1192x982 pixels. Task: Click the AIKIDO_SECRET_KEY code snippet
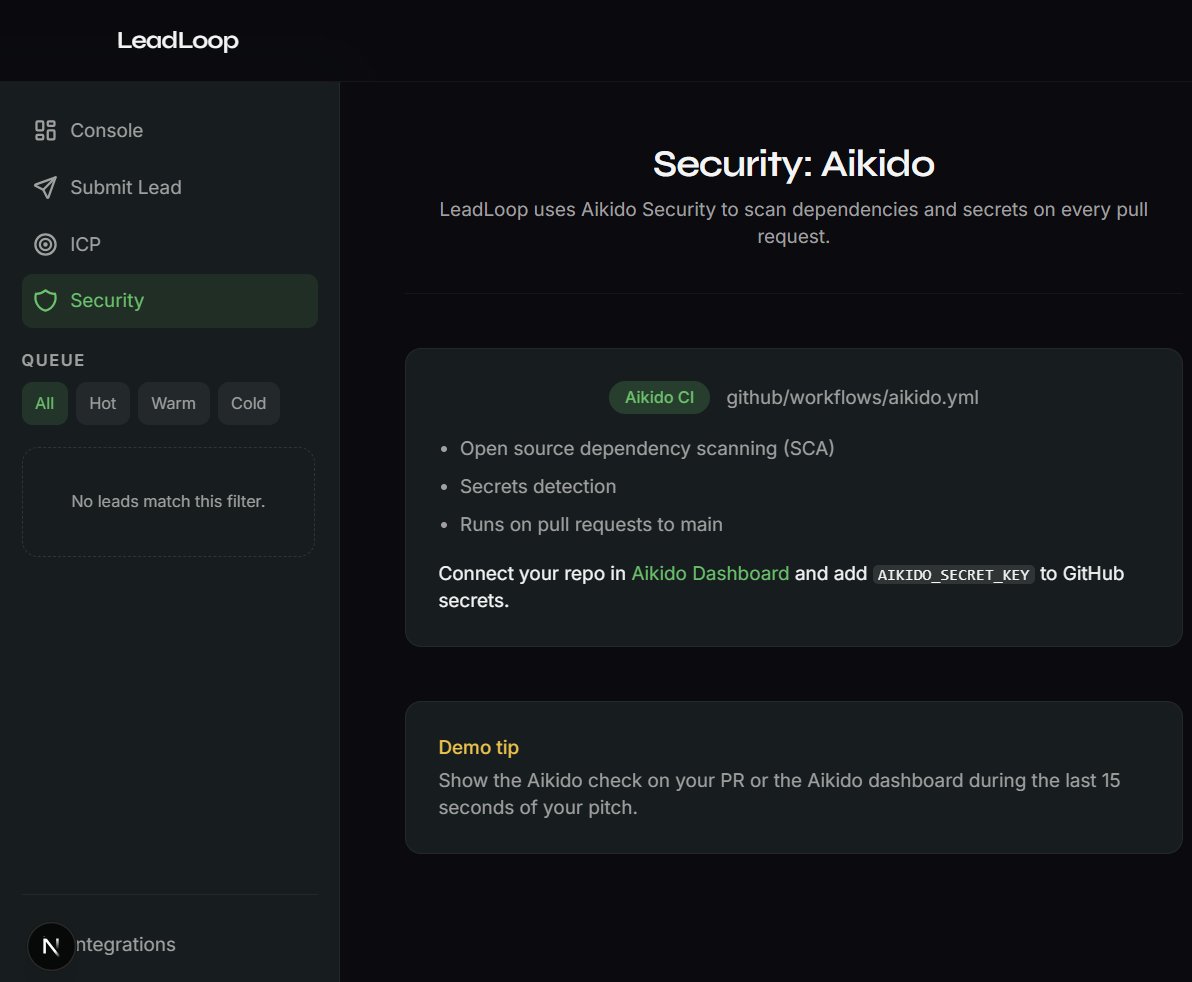click(x=953, y=575)
